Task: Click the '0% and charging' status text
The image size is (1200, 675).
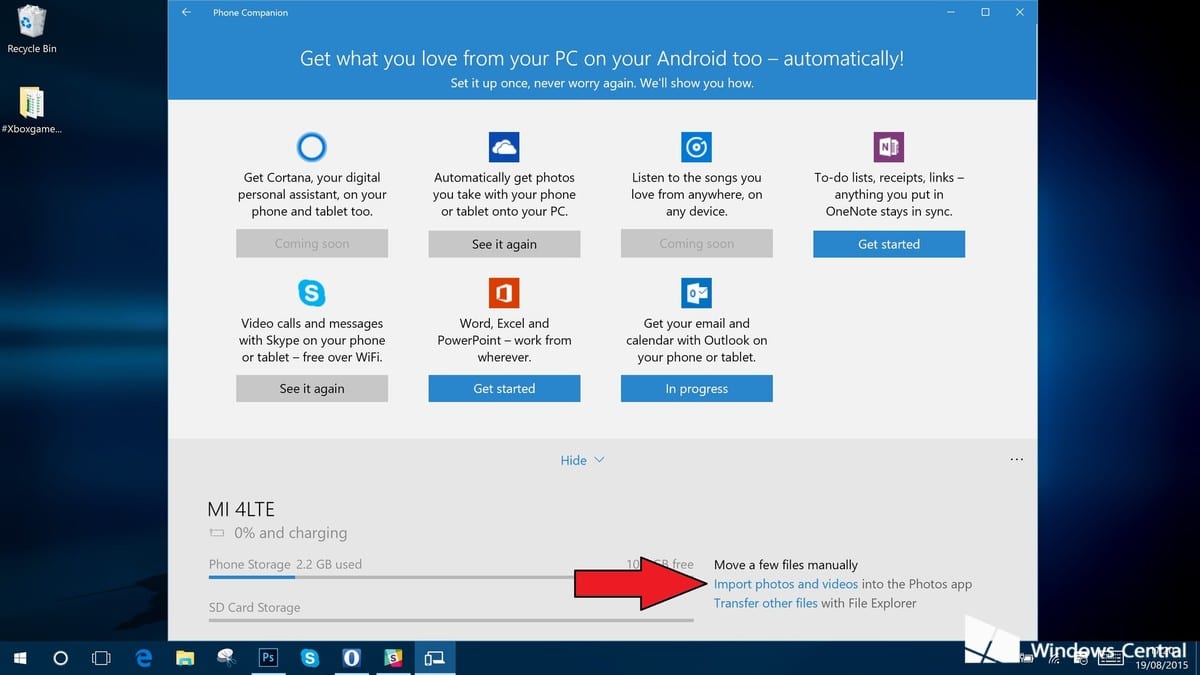Action: 291,533
